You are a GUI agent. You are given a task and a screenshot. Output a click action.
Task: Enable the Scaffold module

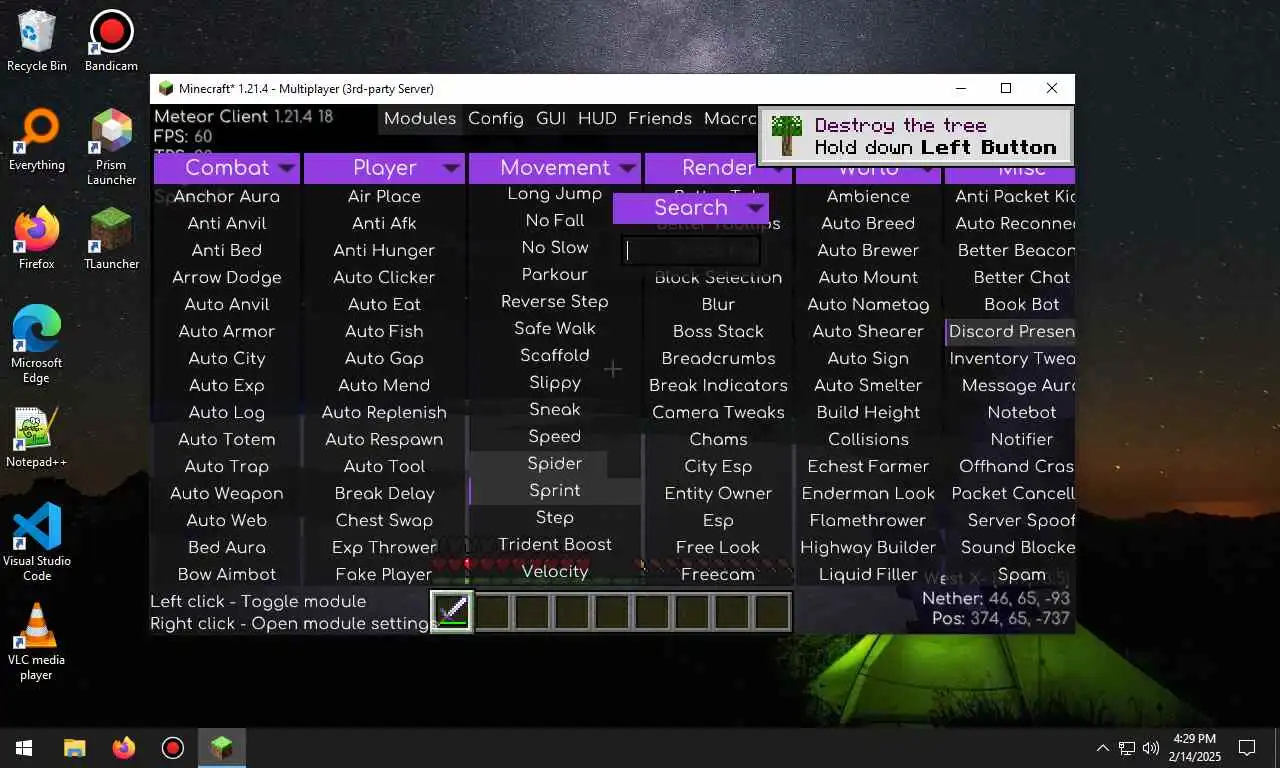(x=555, y=356)
